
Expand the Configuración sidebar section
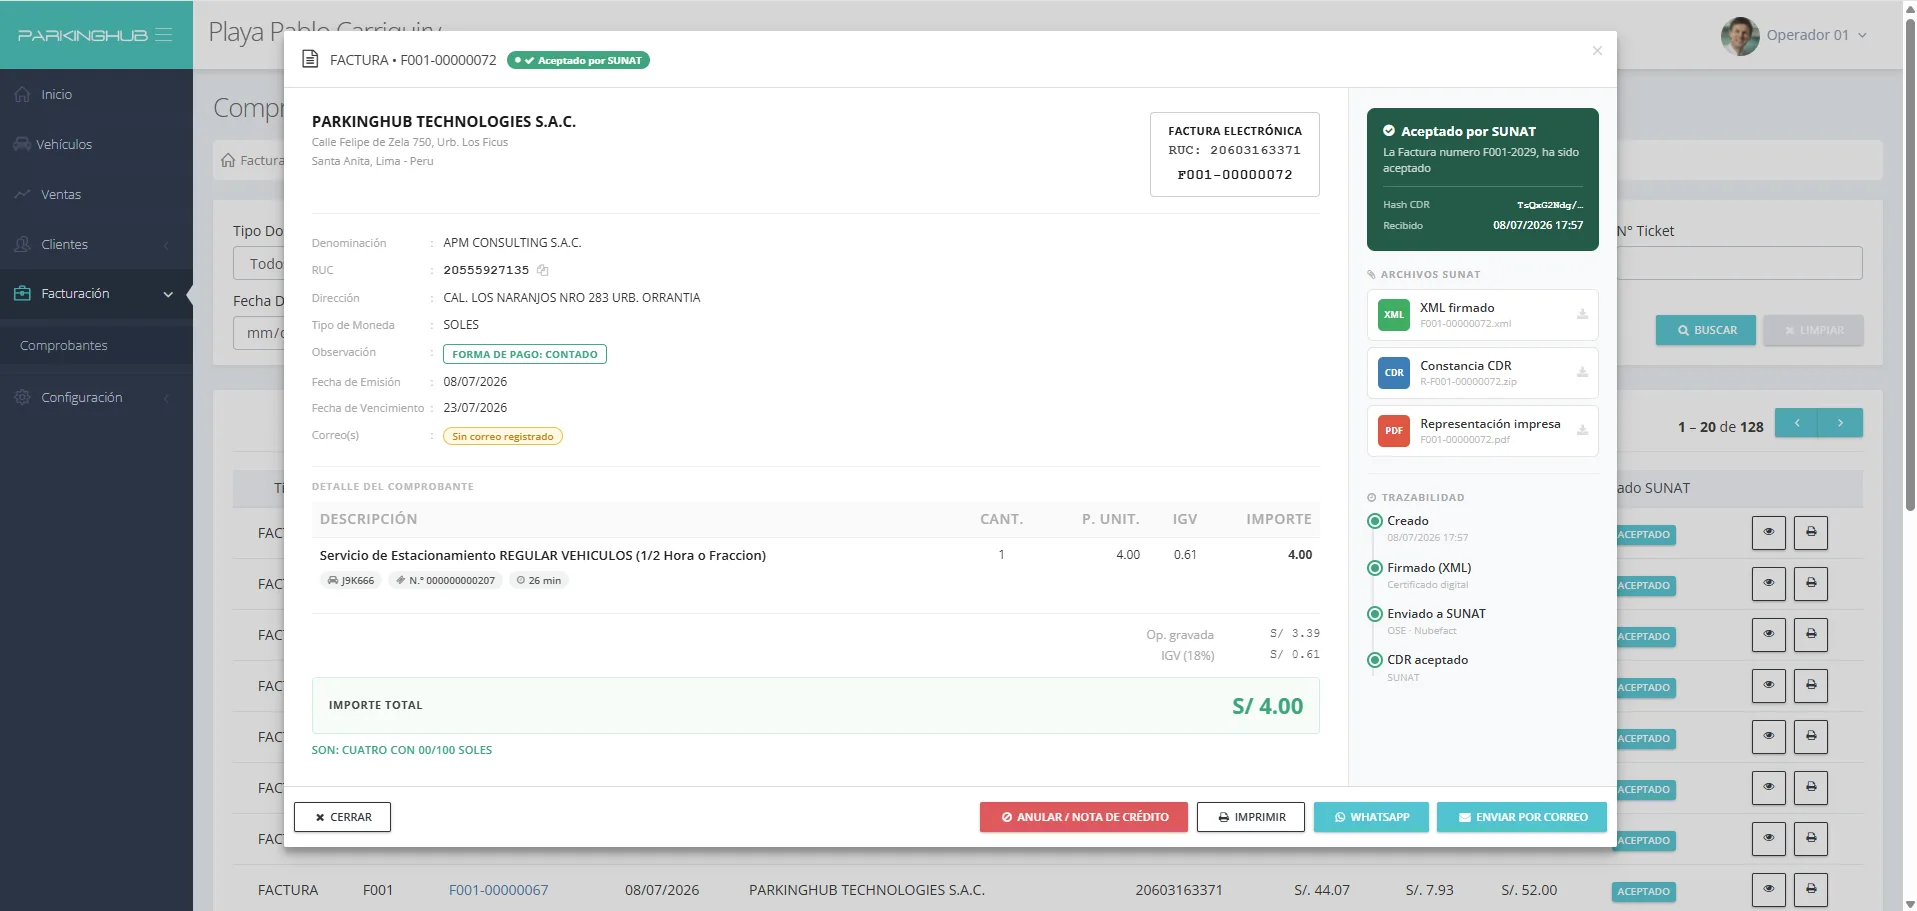[x=96, y=397]
